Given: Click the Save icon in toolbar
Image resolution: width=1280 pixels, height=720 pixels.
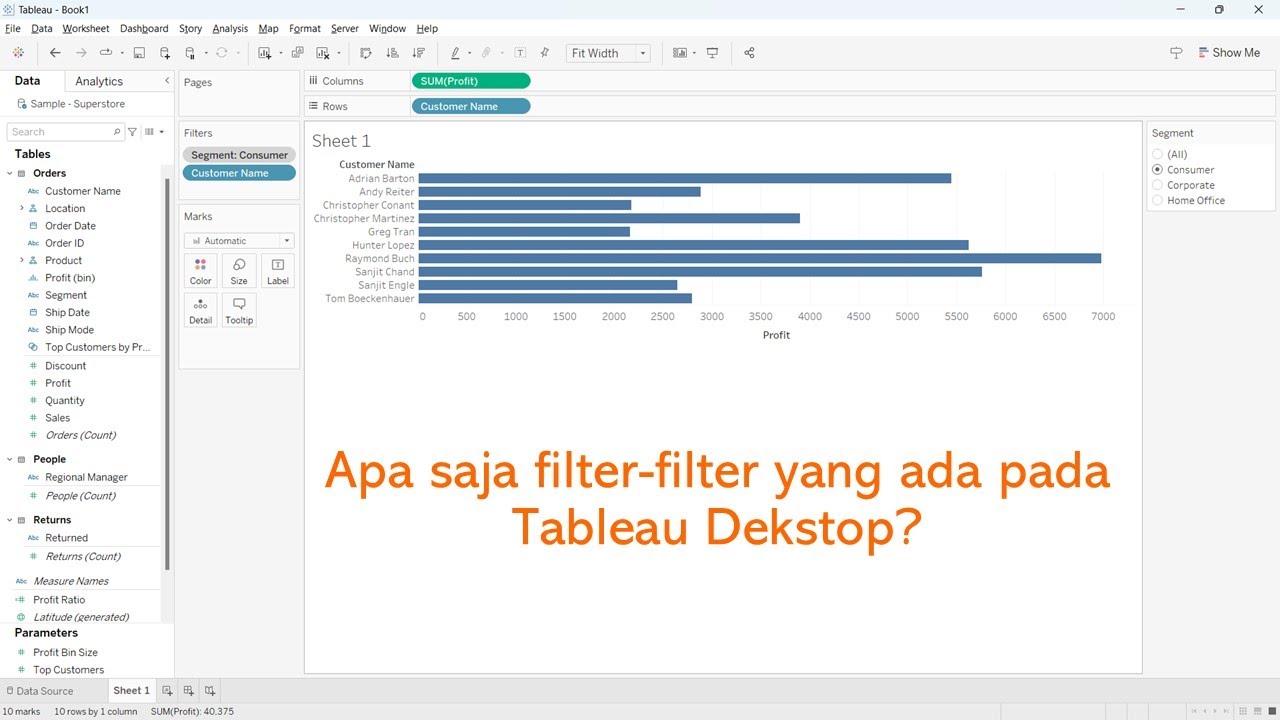Looking at the screenshot, I should (139, 53).
